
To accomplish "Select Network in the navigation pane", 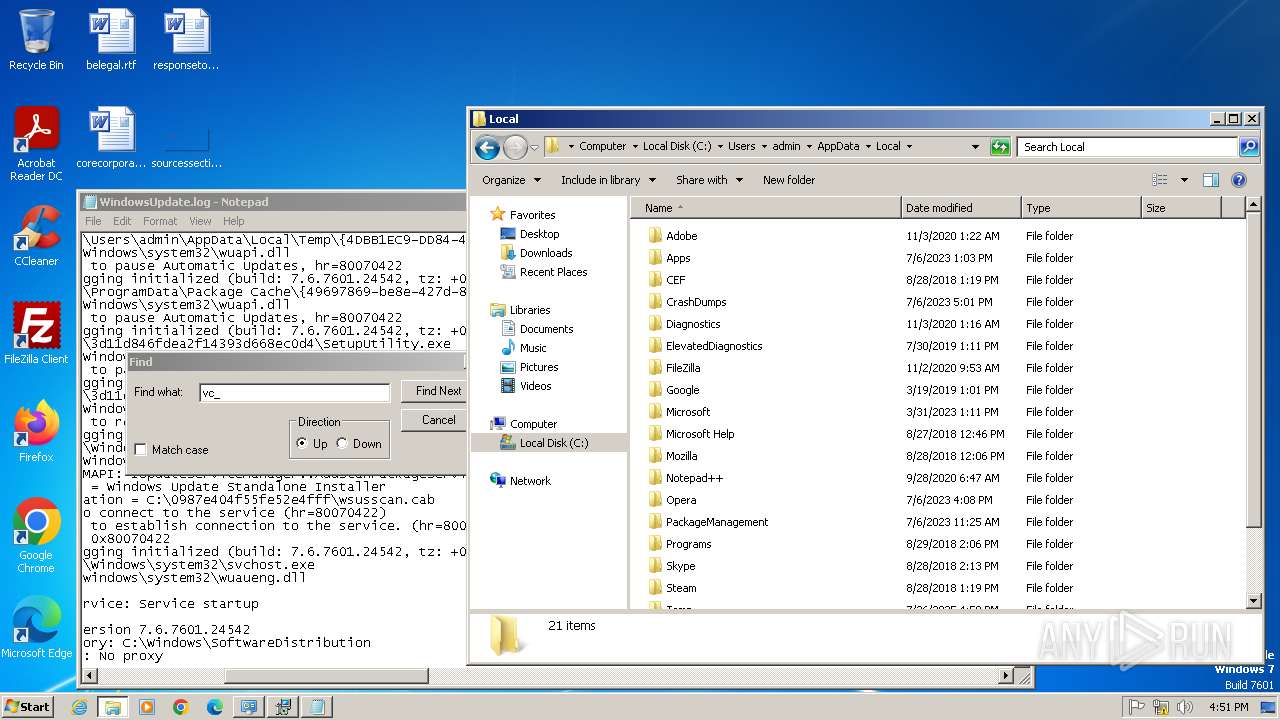I will click(530, 481).
